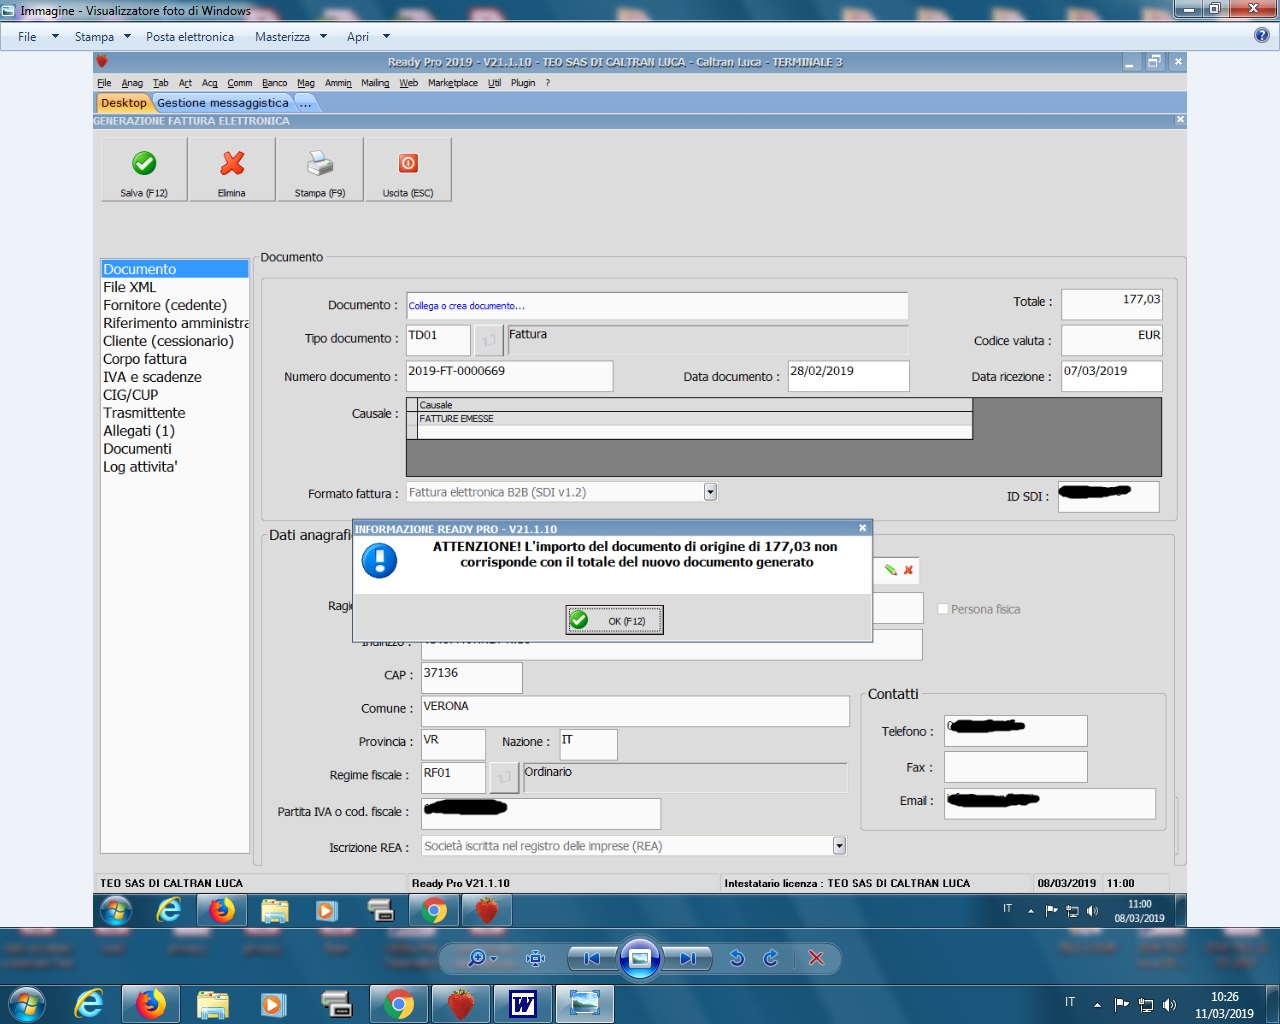This screenshot has width=1280, height=1024.
Task: Click the Comune field containing VERONA
Action: click(x=635, y=711)
